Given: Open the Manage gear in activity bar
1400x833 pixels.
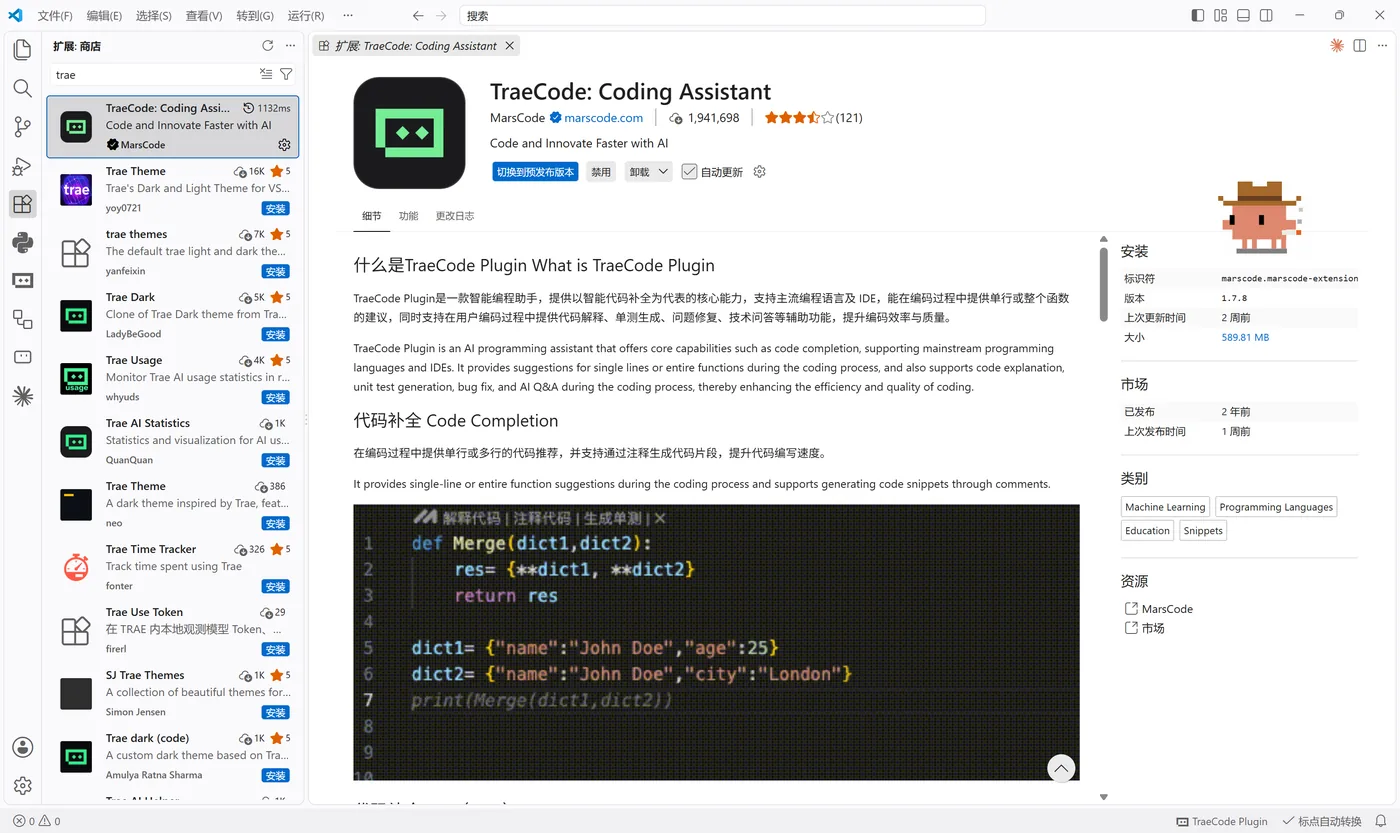Looking at the screenshot, I should (x=22, y=786).
